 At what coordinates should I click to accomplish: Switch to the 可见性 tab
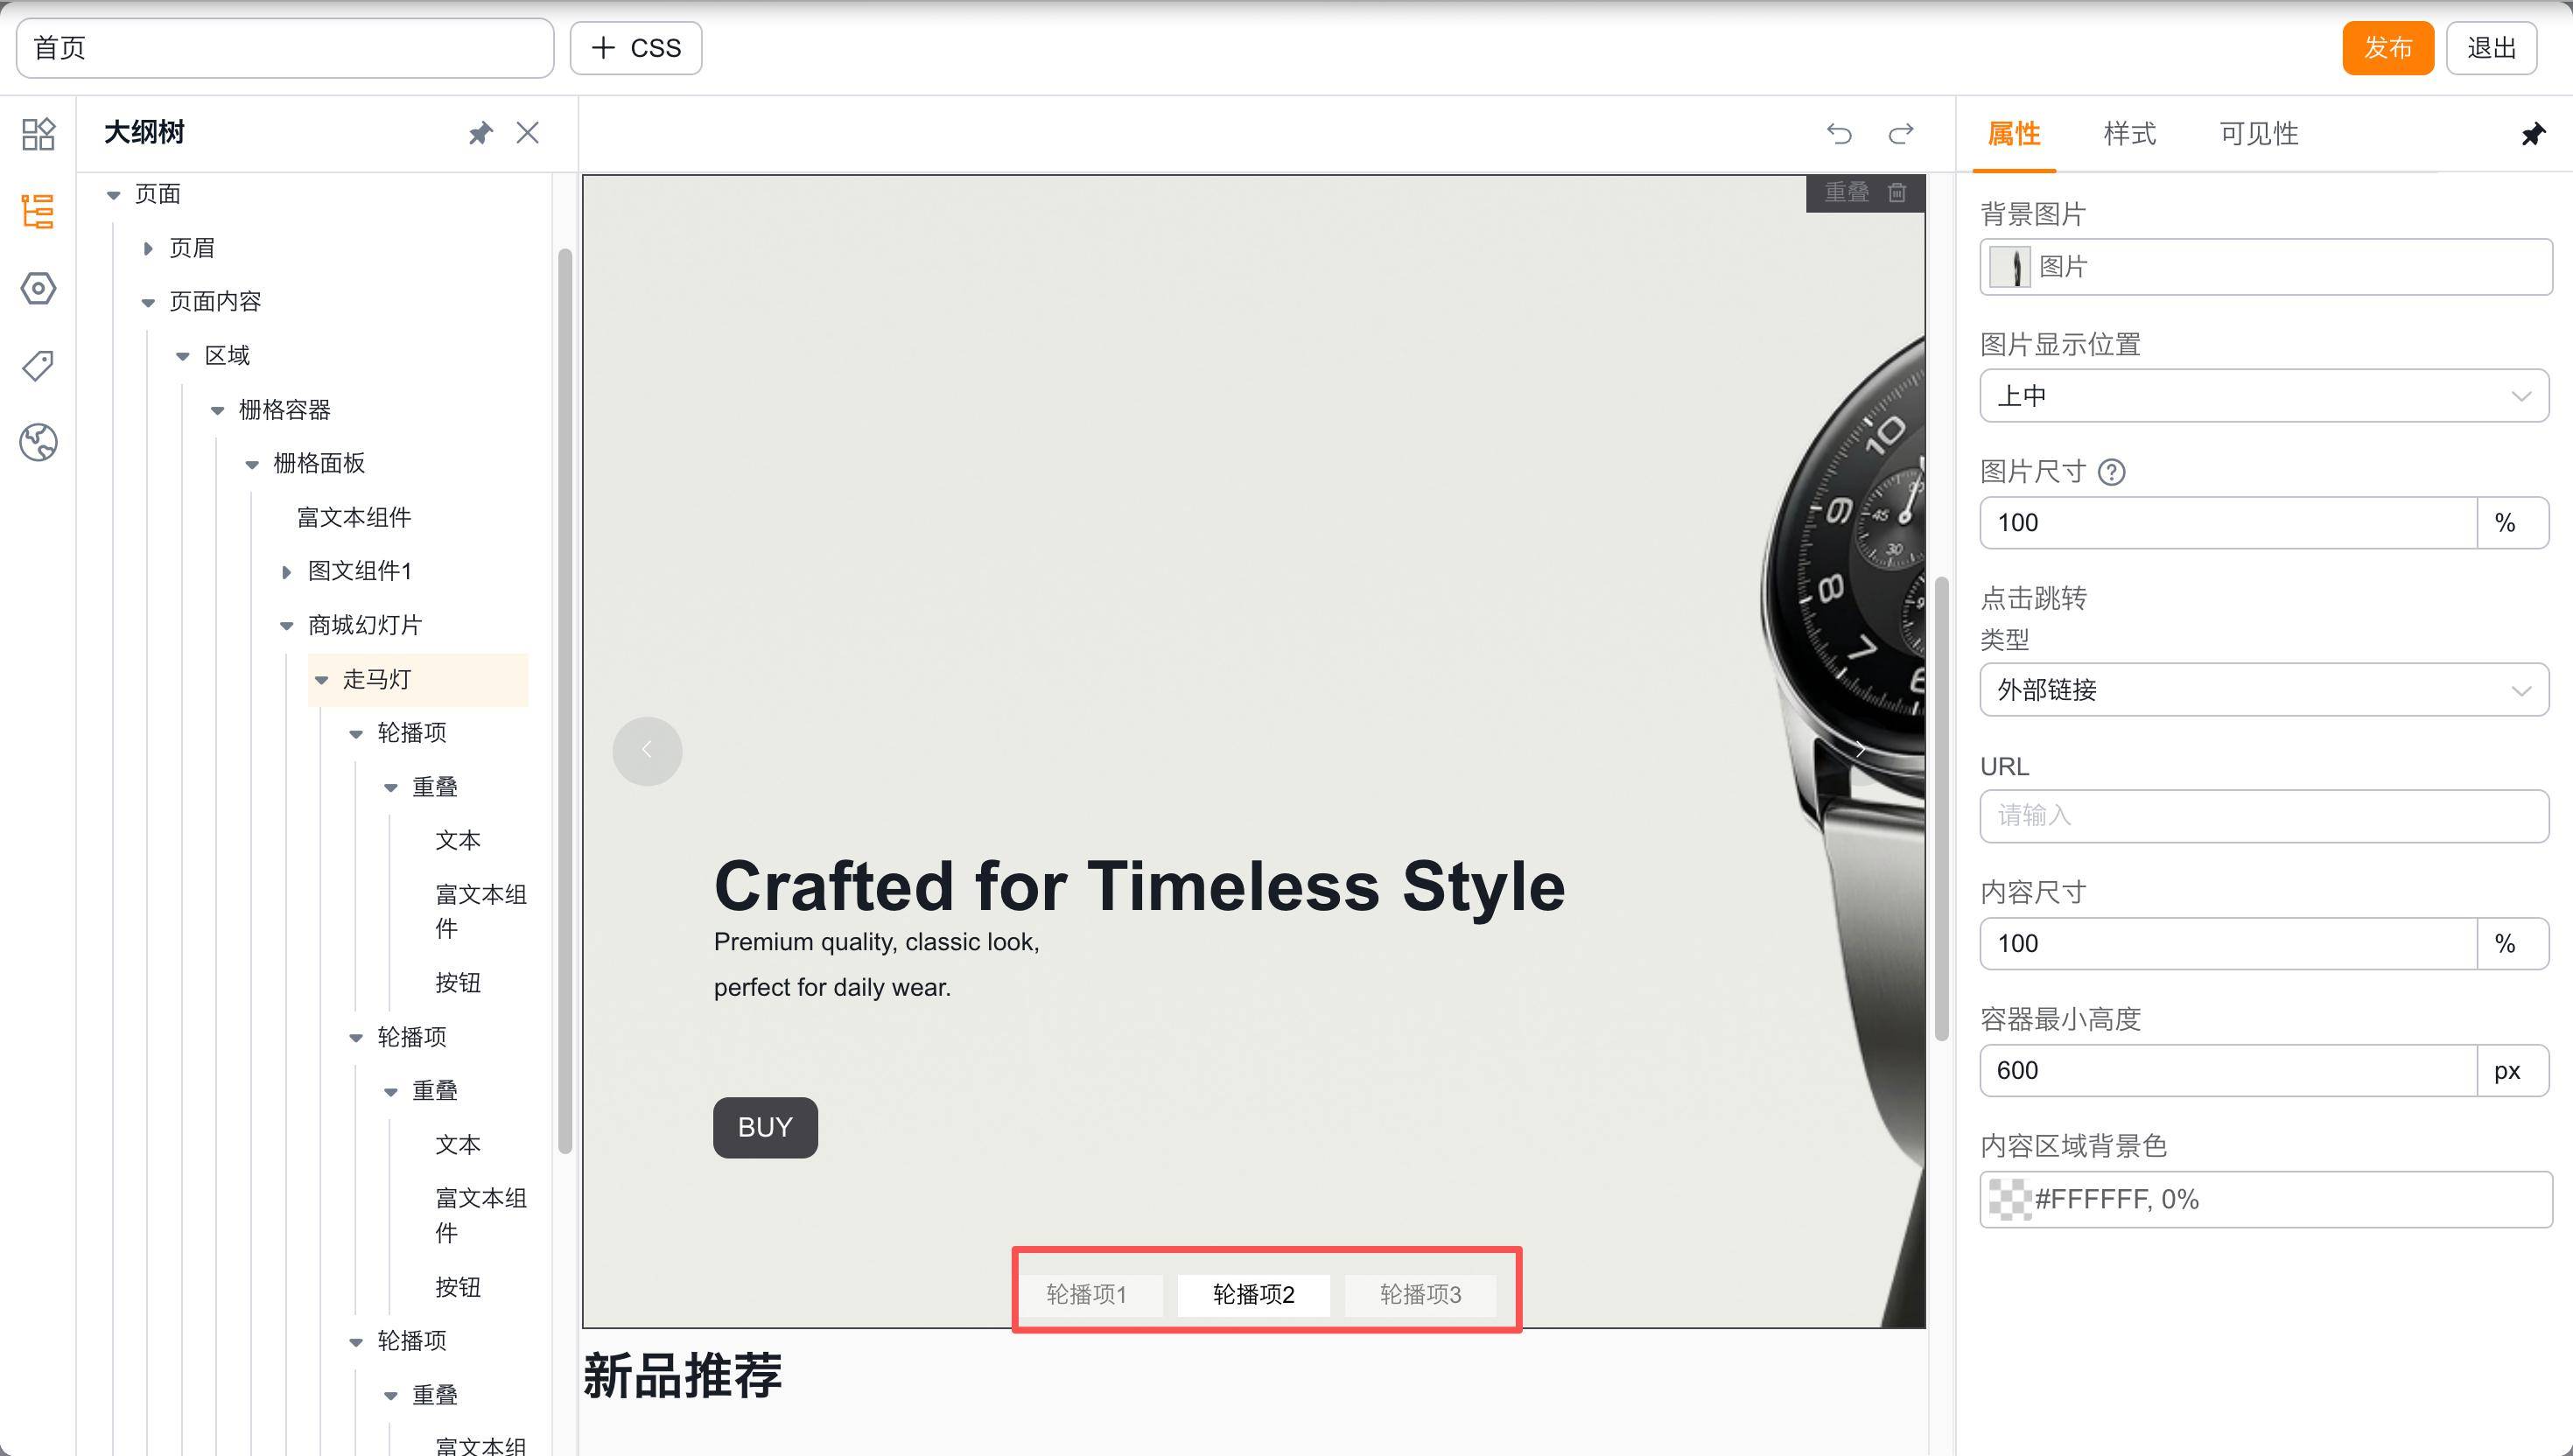[2258, 134]
